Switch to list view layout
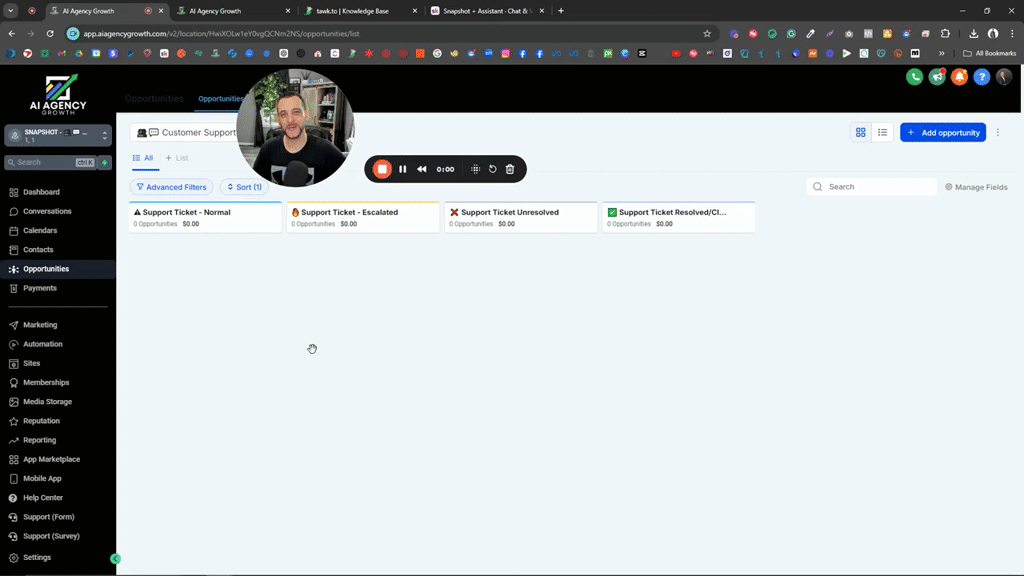 pyautogui.click(x=881, y=132)
